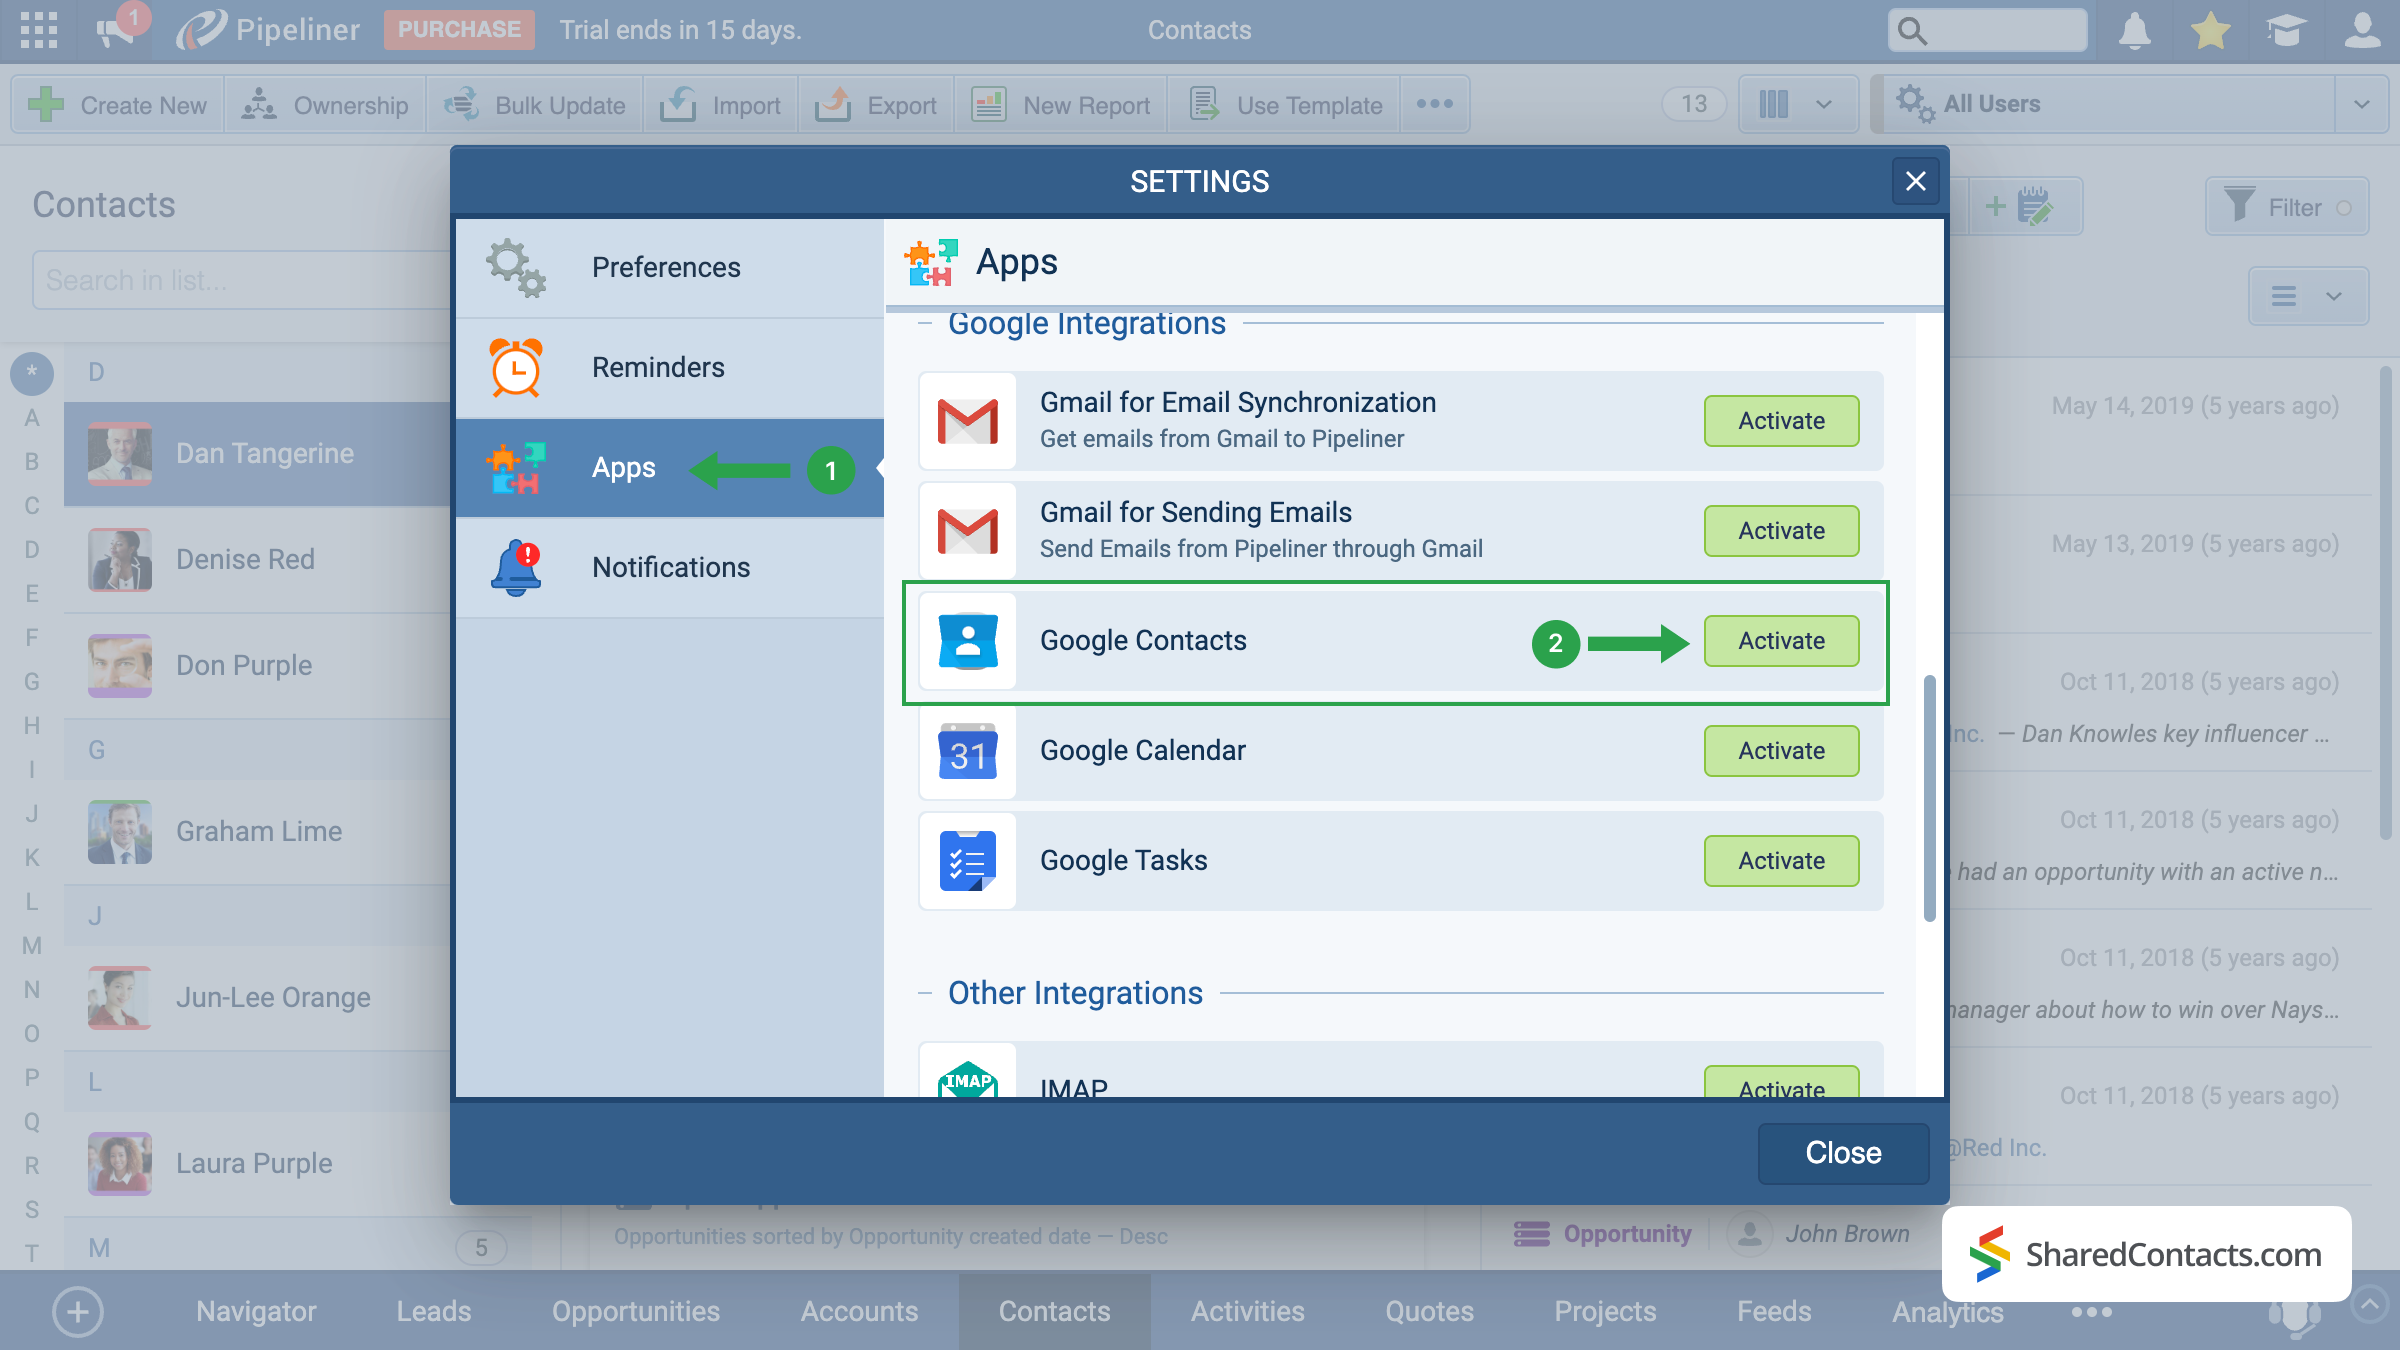Open bottom bar more options ellipsis

pyautogui.click(x=2091, y=1313)
